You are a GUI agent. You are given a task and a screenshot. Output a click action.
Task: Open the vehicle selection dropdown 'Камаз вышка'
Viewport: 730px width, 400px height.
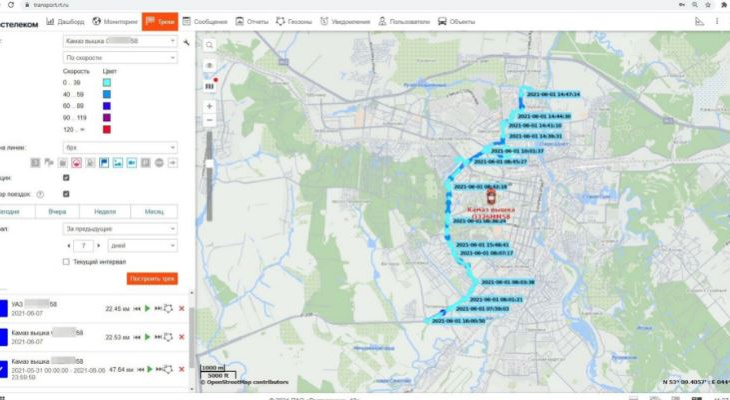click(120, 42)
